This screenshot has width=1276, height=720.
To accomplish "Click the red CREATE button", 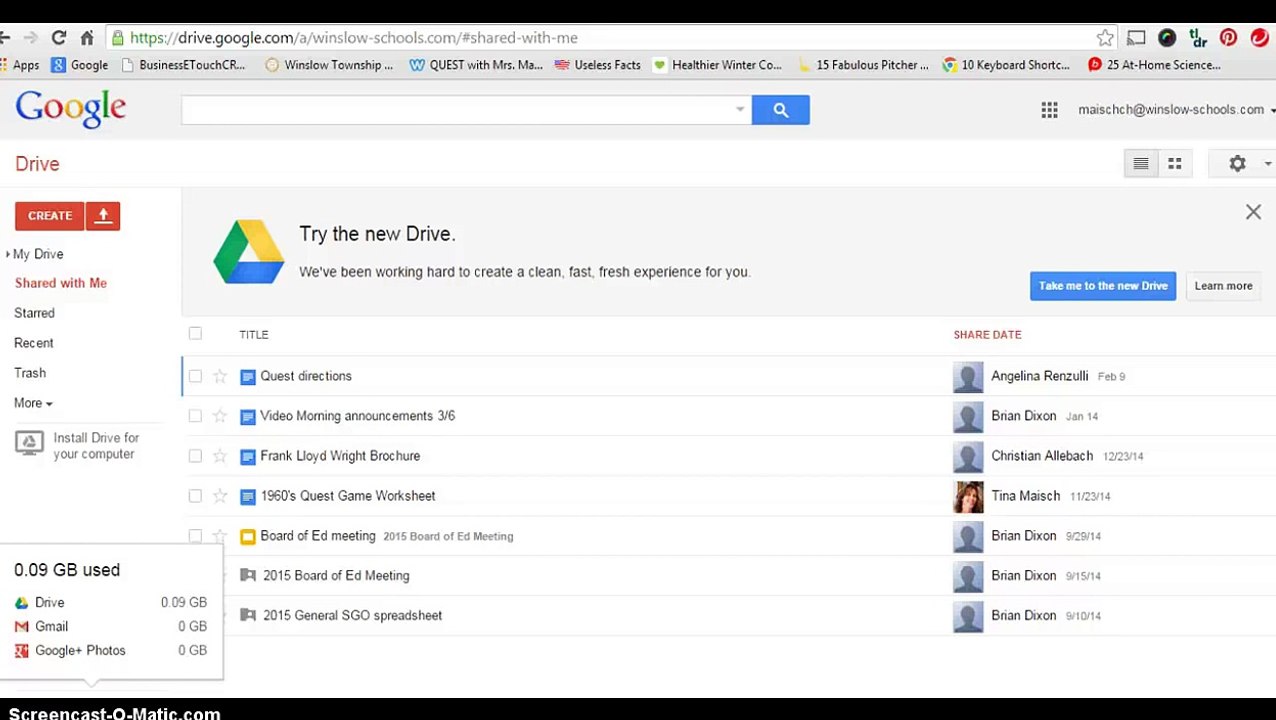I will 50,216.
